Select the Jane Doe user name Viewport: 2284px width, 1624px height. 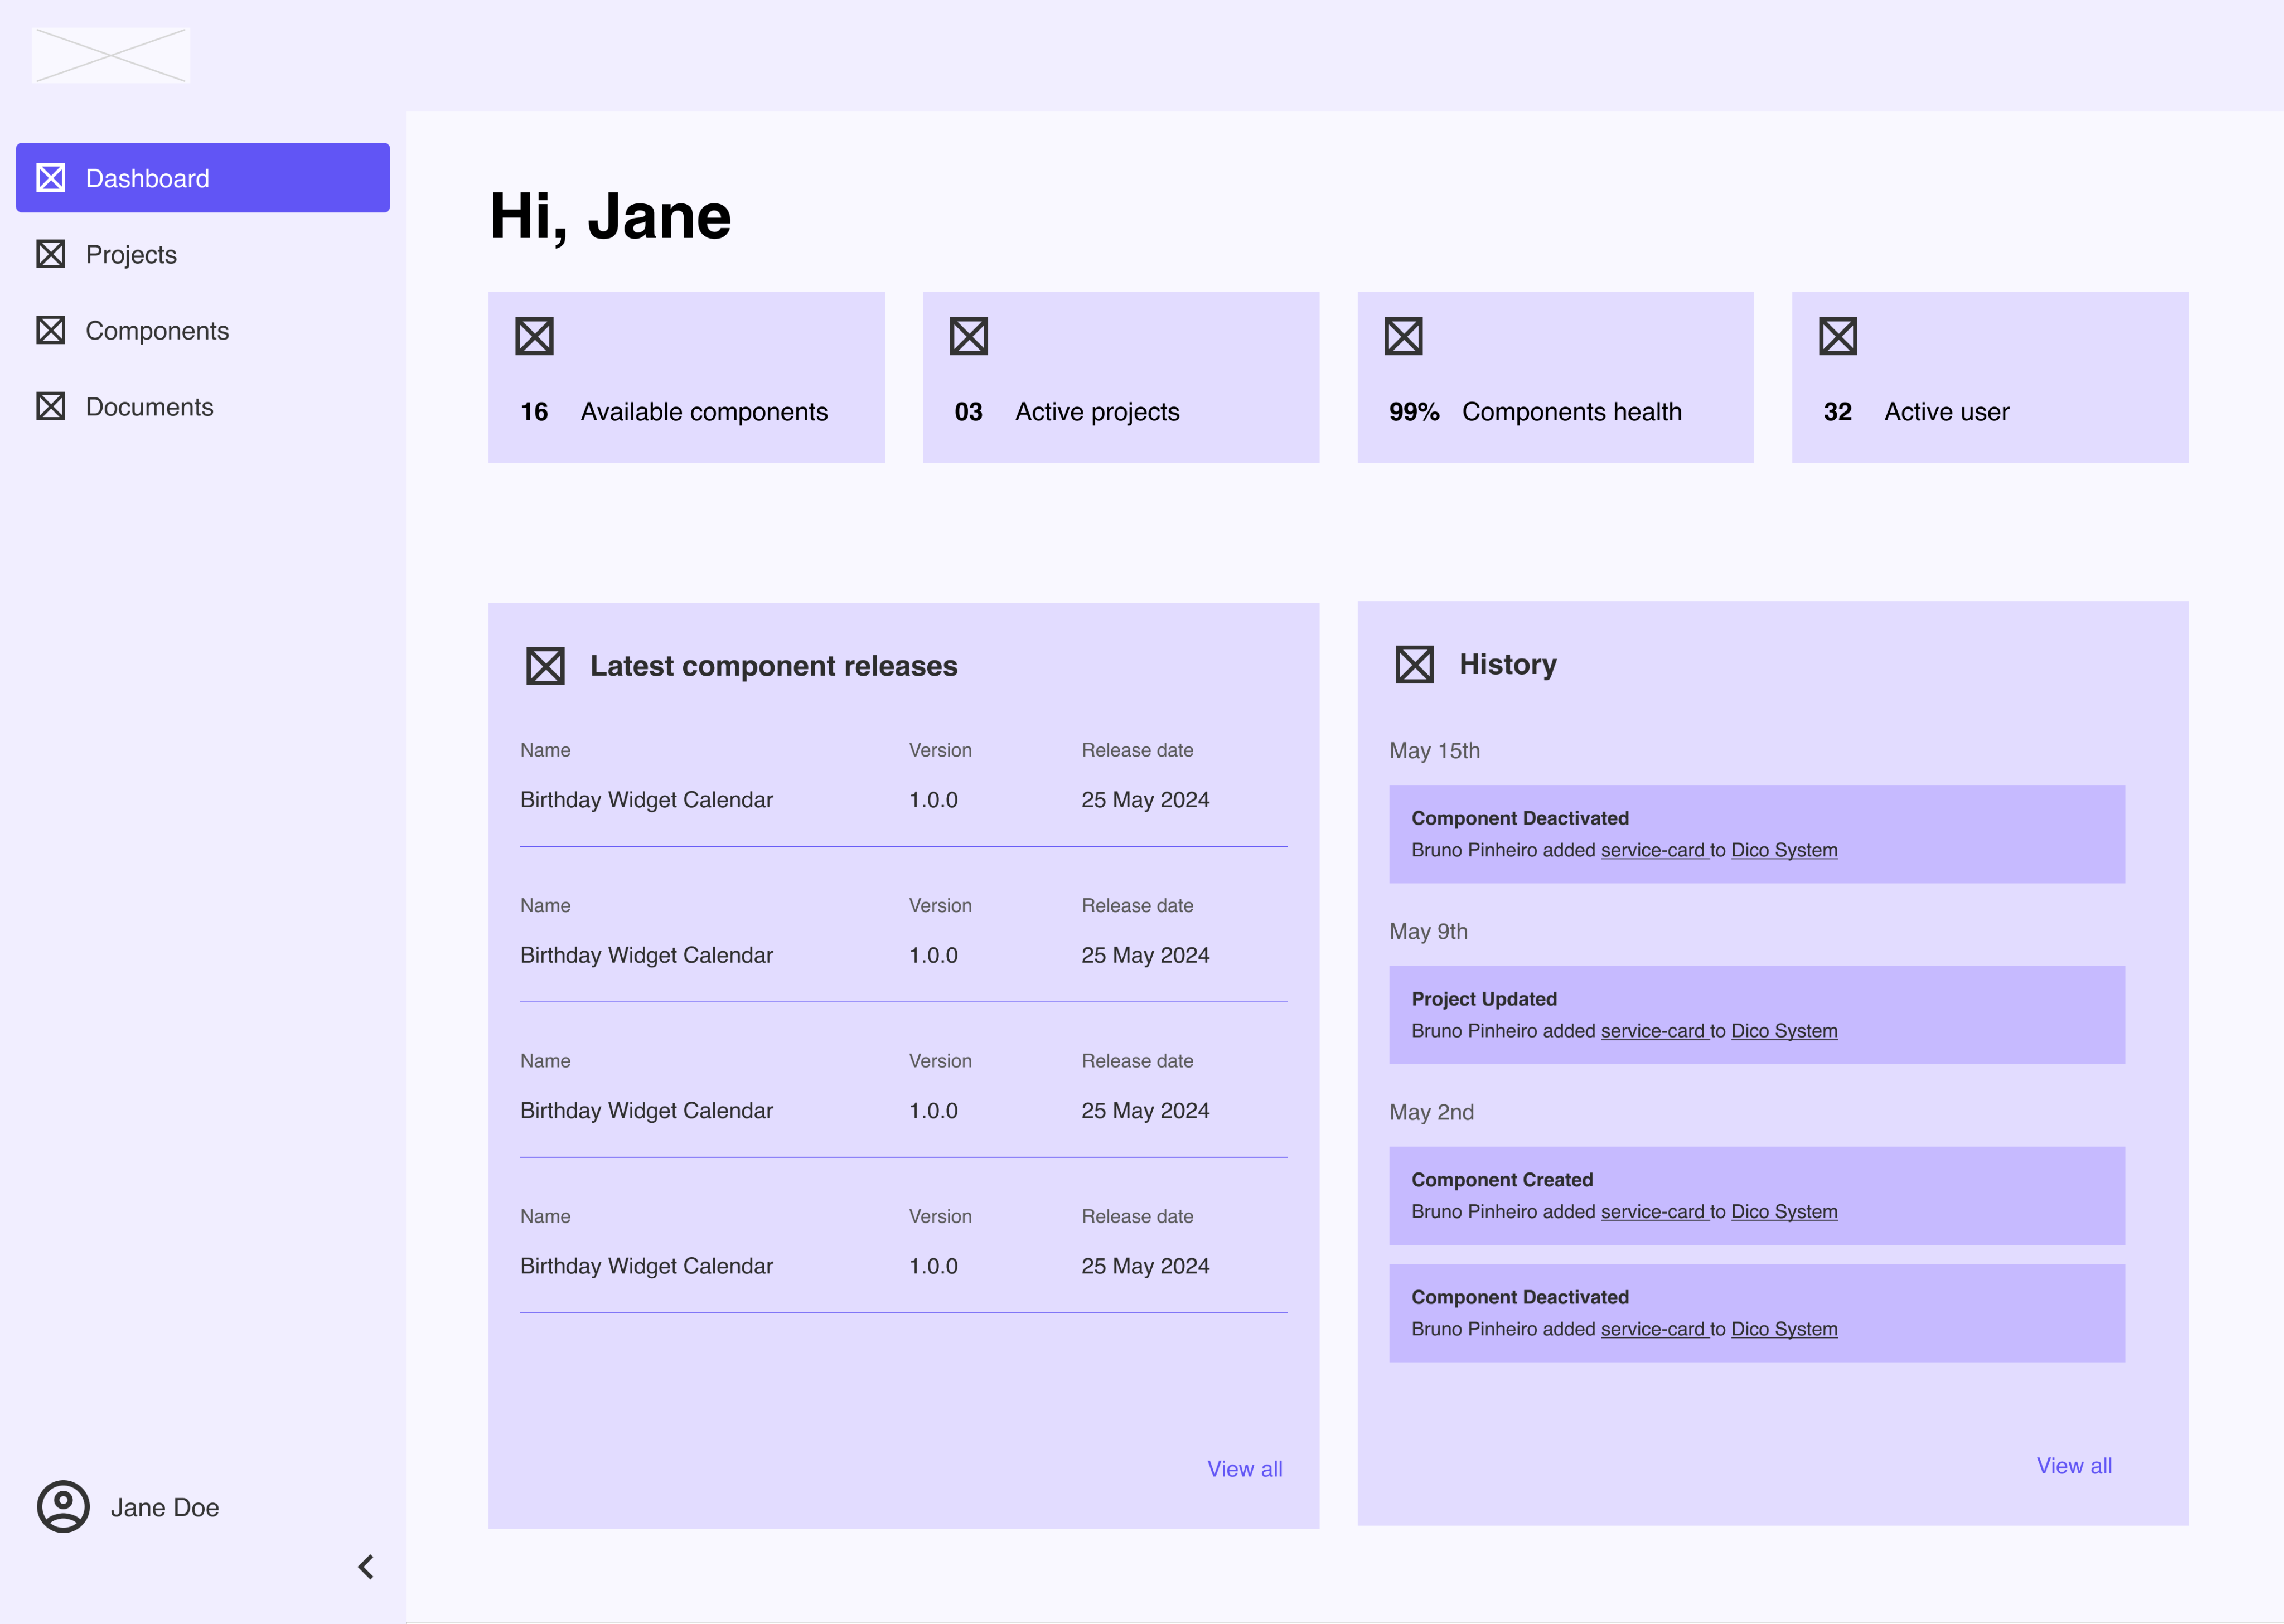(x=165, y=1508)
